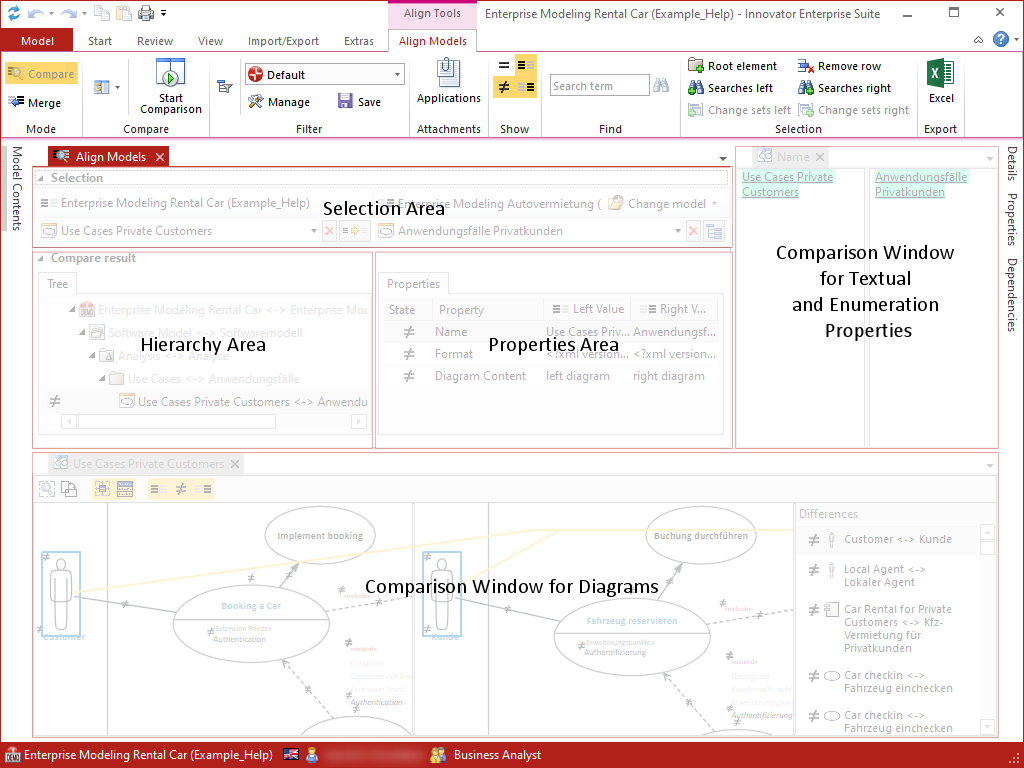
Task: Save the current filter
Action: pyautogui.click(x=359, y=102)
